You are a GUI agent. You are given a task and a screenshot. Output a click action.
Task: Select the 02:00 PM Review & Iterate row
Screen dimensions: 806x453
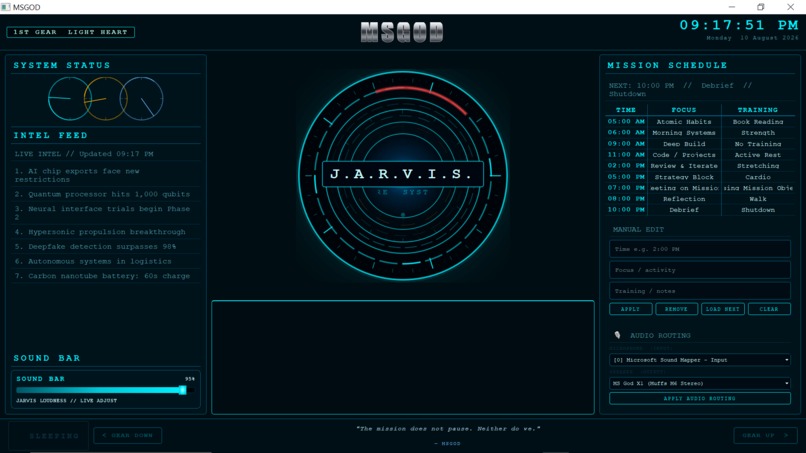[700, 166]
